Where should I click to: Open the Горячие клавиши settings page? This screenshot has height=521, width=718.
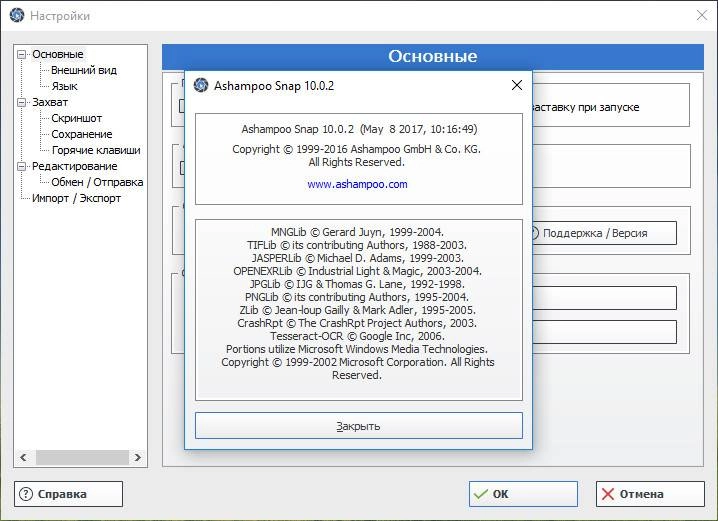coord(96,150)
